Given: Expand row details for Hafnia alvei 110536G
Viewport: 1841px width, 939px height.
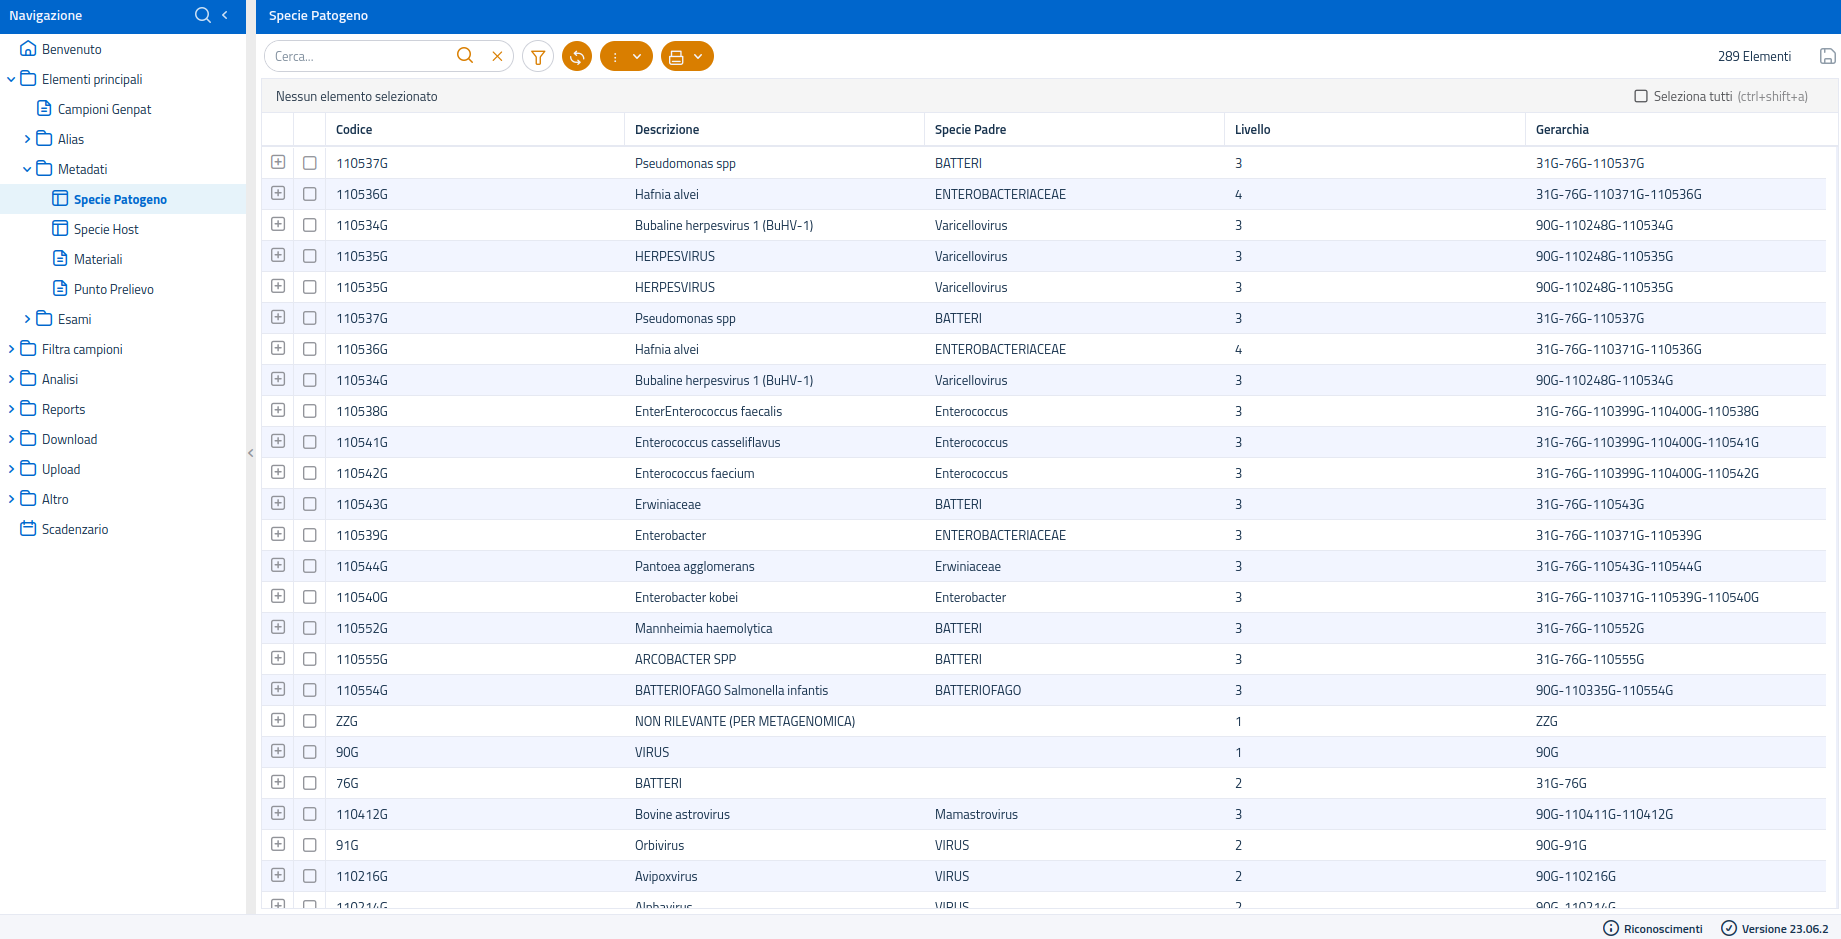Looking at the screenshot, I should coord(278,194).
